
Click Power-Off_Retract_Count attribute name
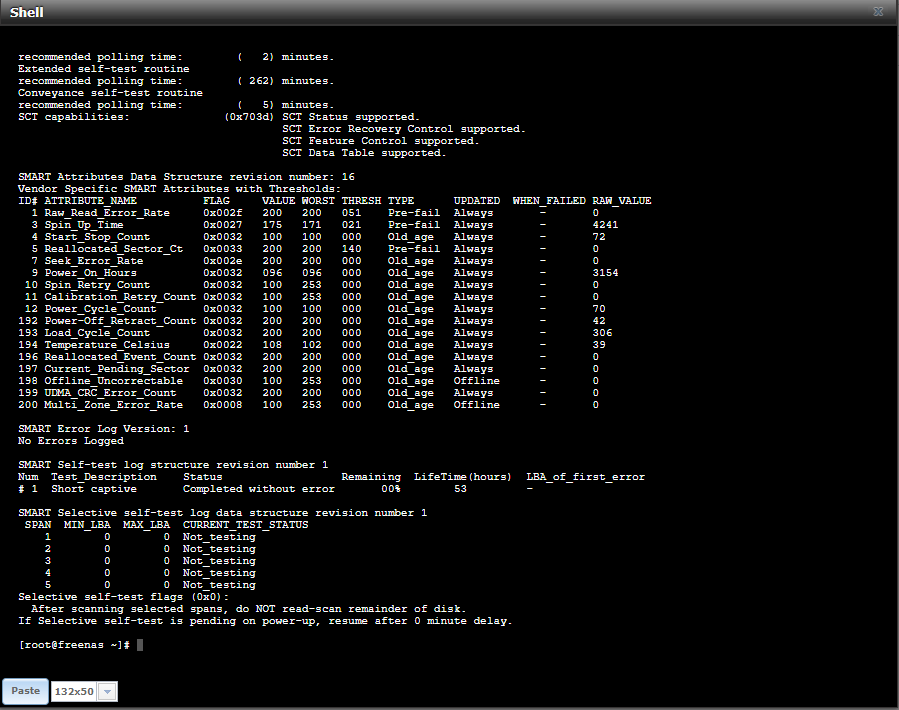click(120, 321)
